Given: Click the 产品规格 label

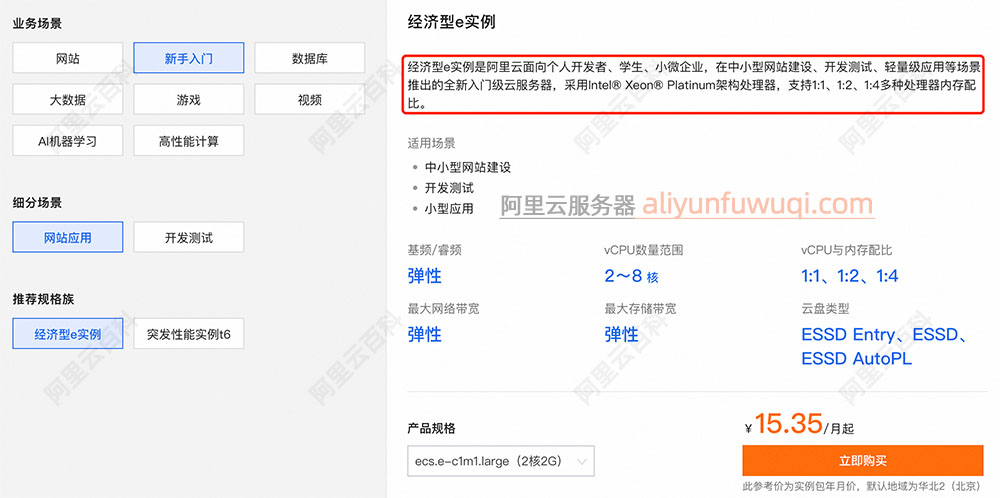Looking at the screenshot, I should [432, 428].
